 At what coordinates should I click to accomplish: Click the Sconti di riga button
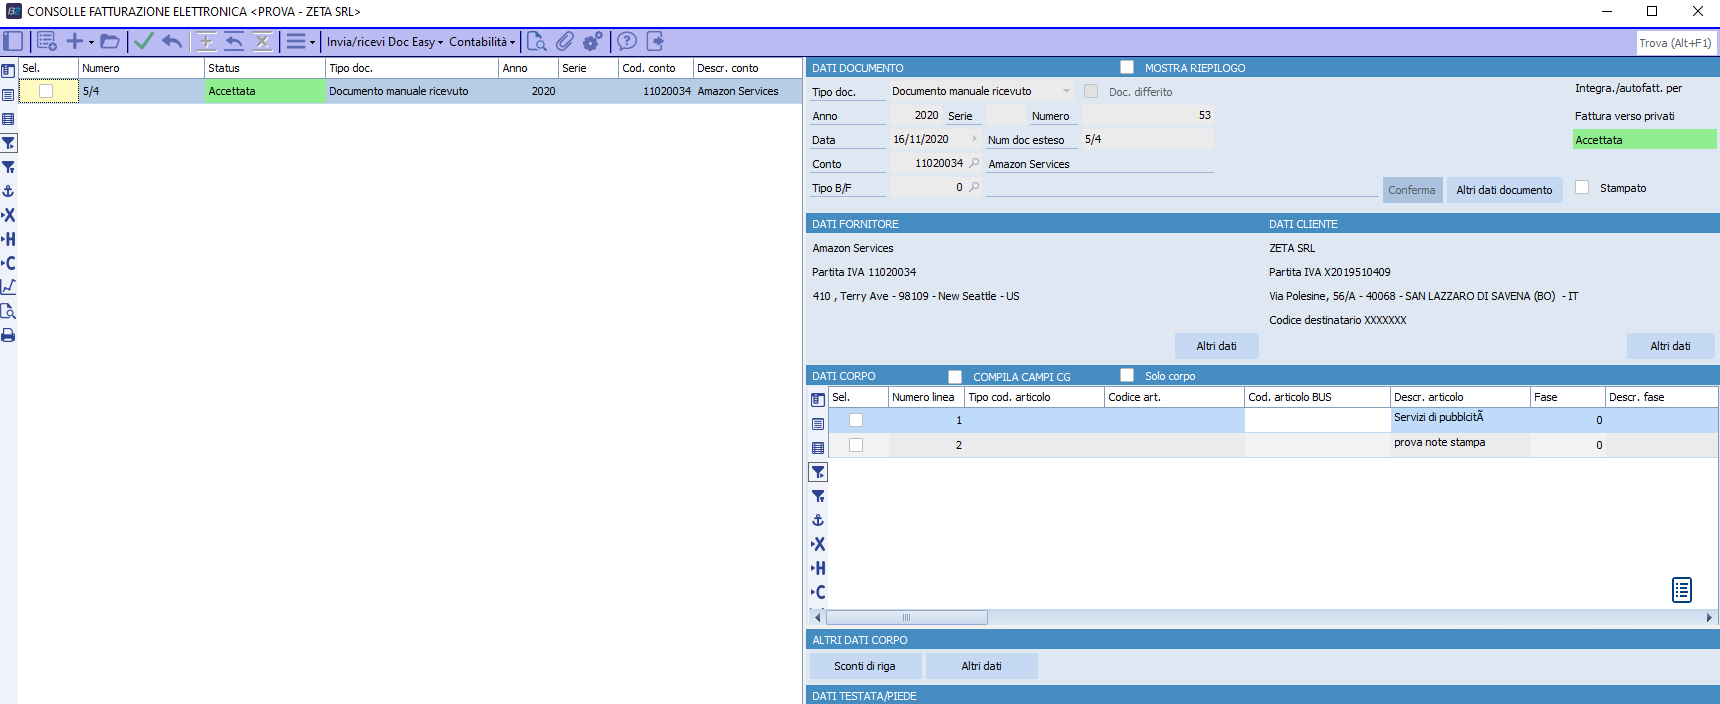click(x=864, y=666)
